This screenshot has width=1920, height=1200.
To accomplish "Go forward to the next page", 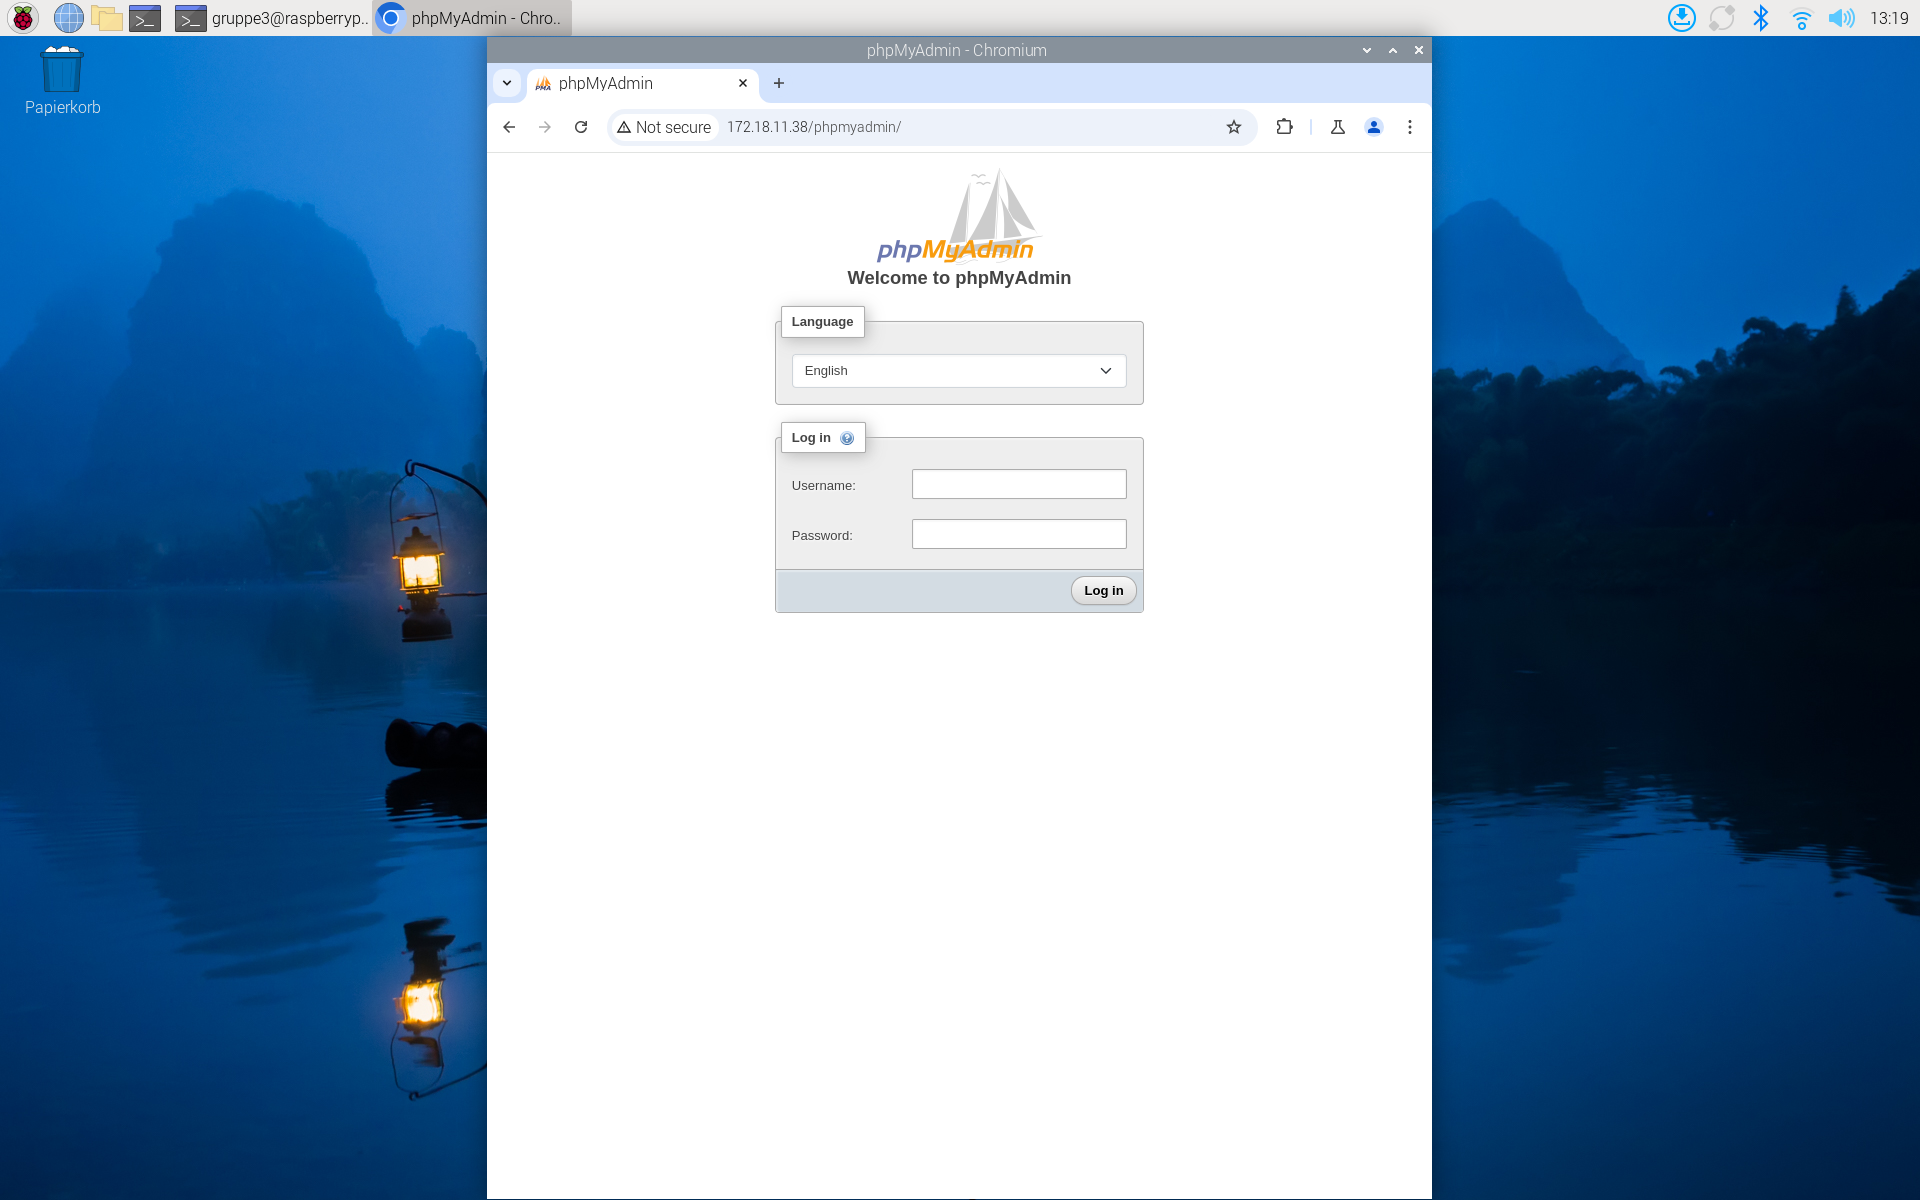I will point(545,127).
